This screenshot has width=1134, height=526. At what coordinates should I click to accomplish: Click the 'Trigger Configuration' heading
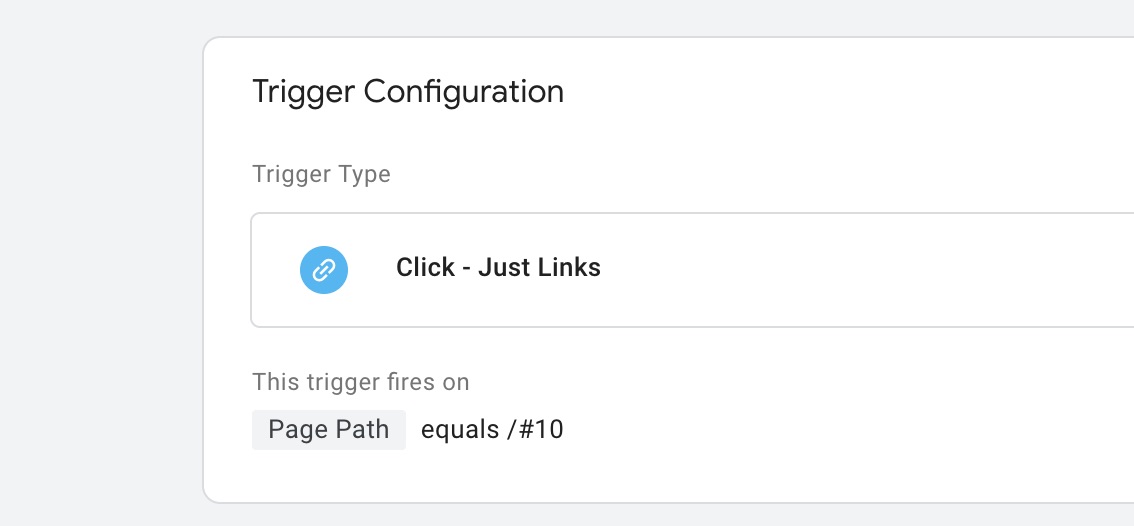click(408, 92)
